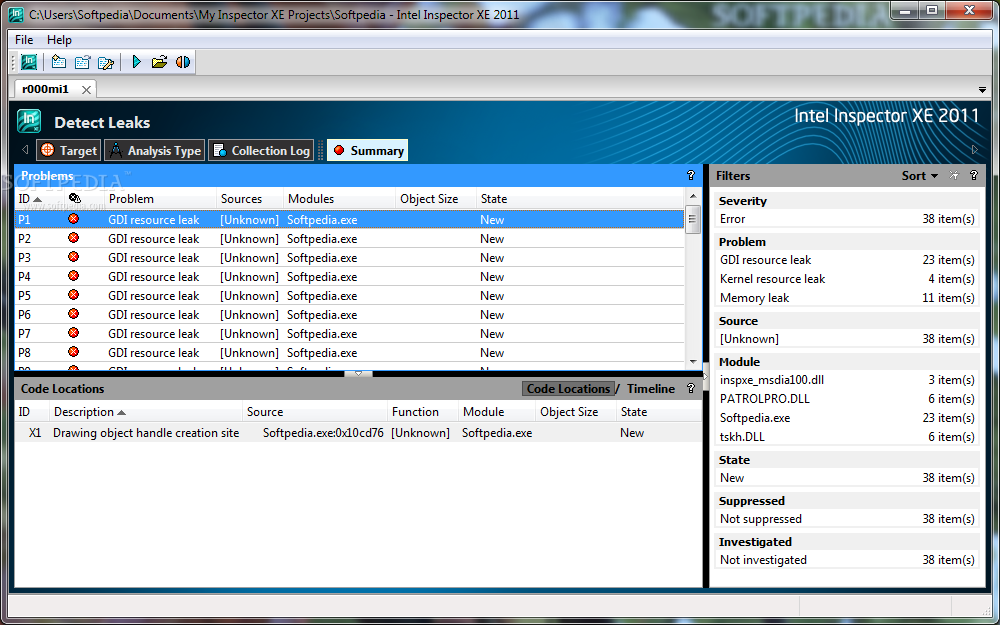Image resolution: width=1000 pixels, height=625 pixels.
Task: Open help for the Problems pane
Action: [x=690, y=175]
